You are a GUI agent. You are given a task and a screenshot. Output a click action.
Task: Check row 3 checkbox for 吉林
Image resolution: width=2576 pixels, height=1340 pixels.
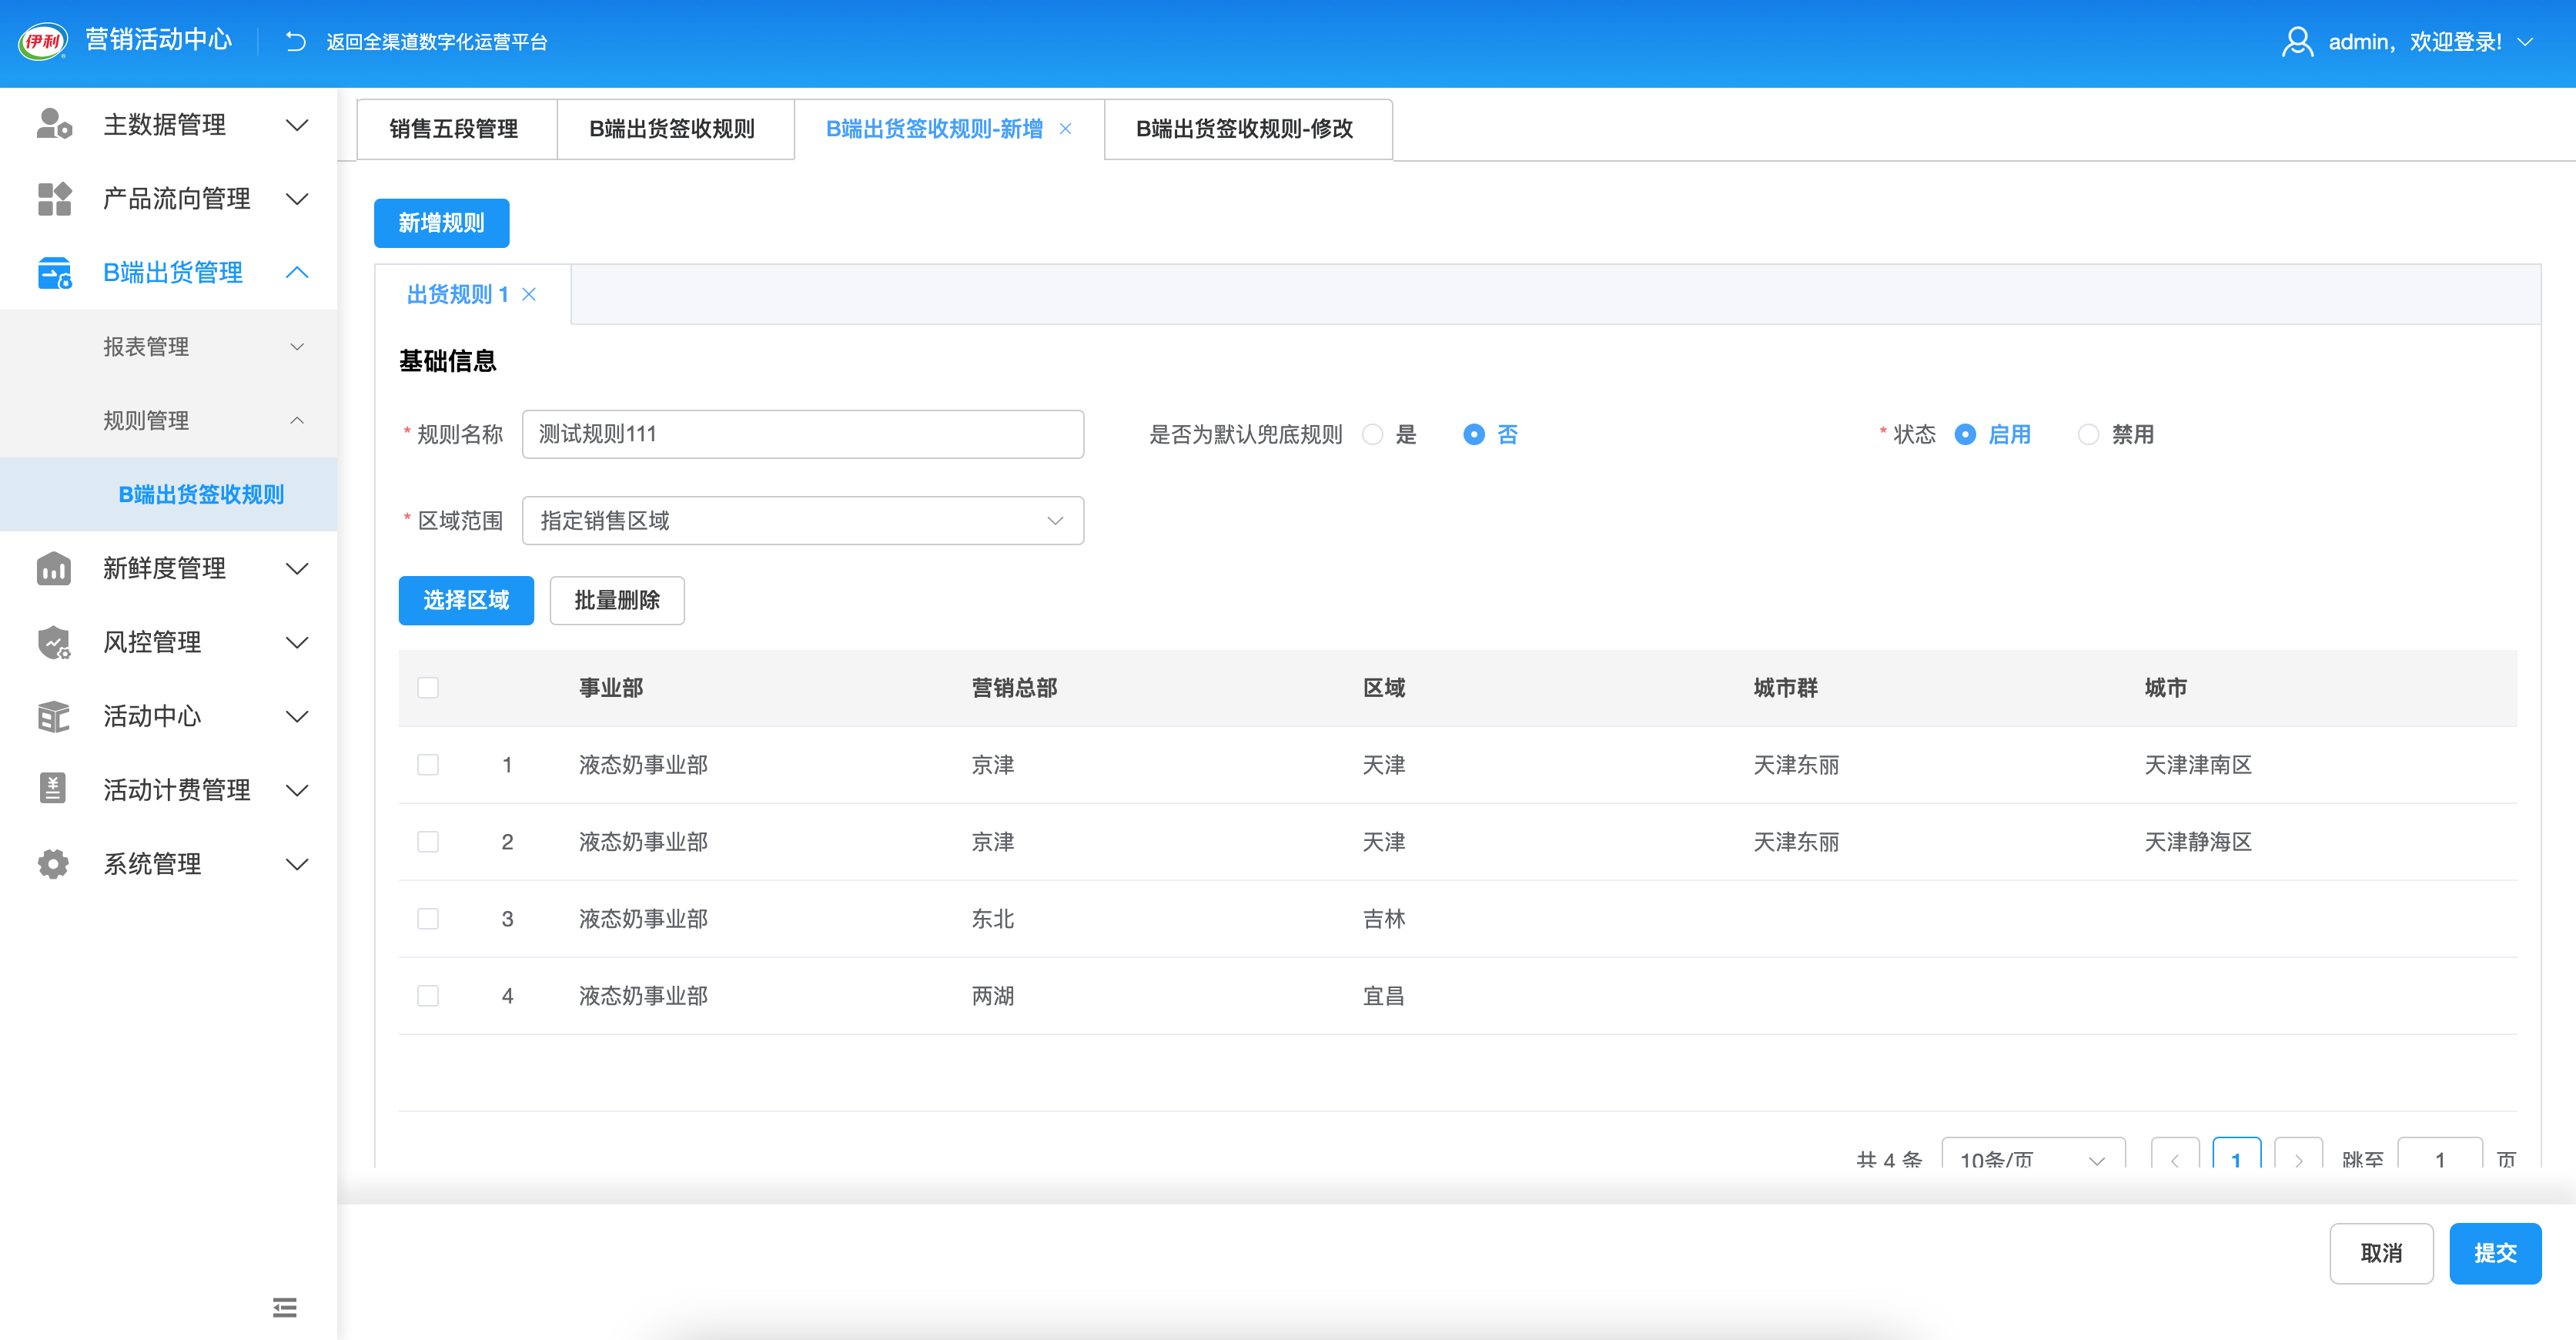click(428, 919)
